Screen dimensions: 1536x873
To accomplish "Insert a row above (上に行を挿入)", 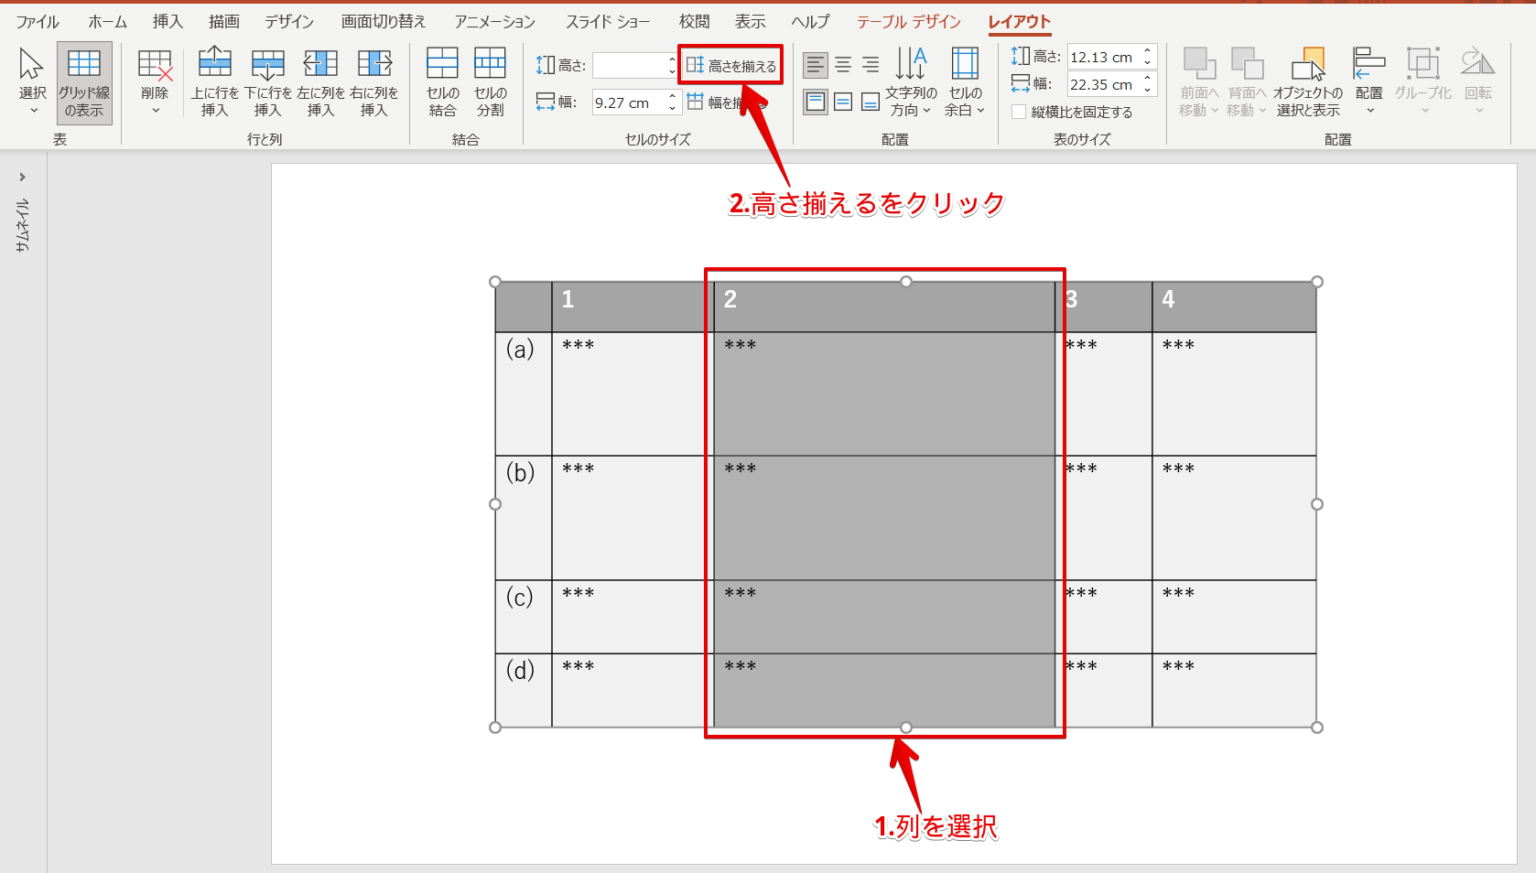I will tap(214, 82).
